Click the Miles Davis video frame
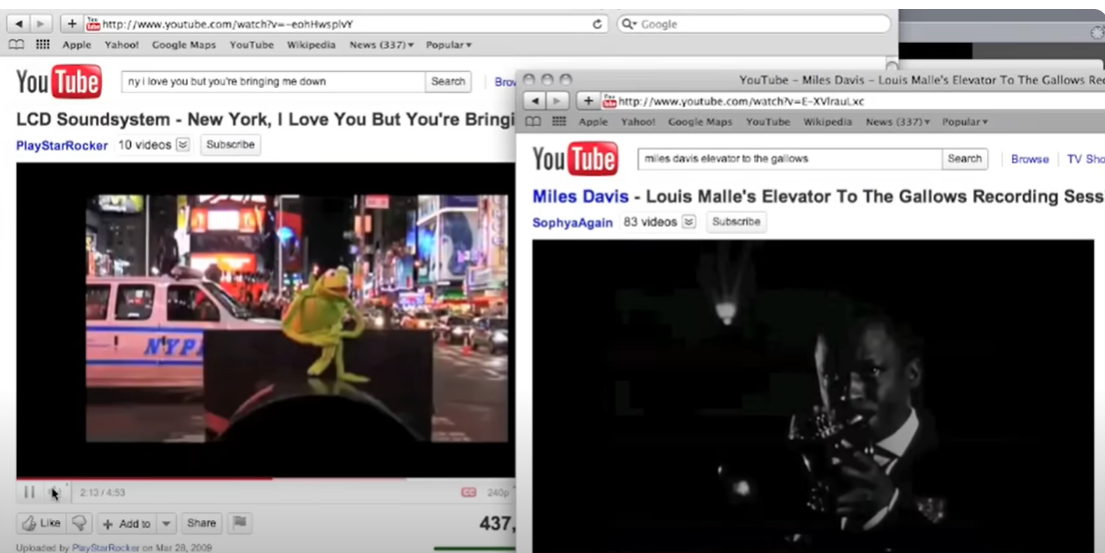Screen dimensions: 1105x553 (x=813, y=396)
